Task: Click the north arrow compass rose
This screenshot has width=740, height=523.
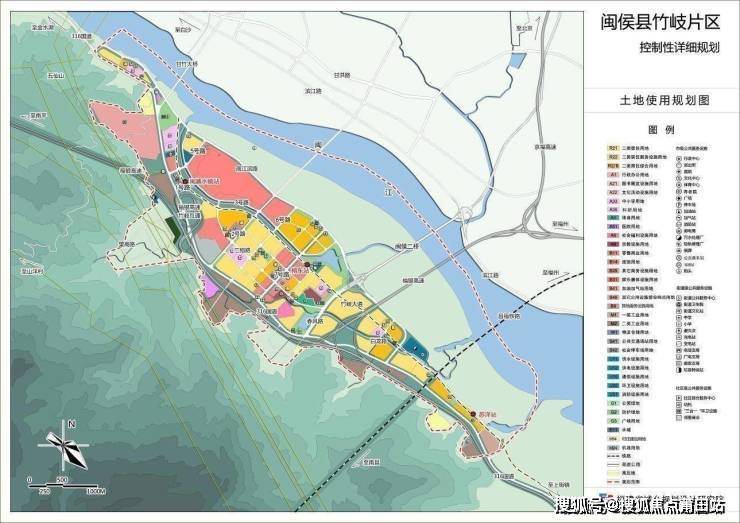Action: coord(65,443)
